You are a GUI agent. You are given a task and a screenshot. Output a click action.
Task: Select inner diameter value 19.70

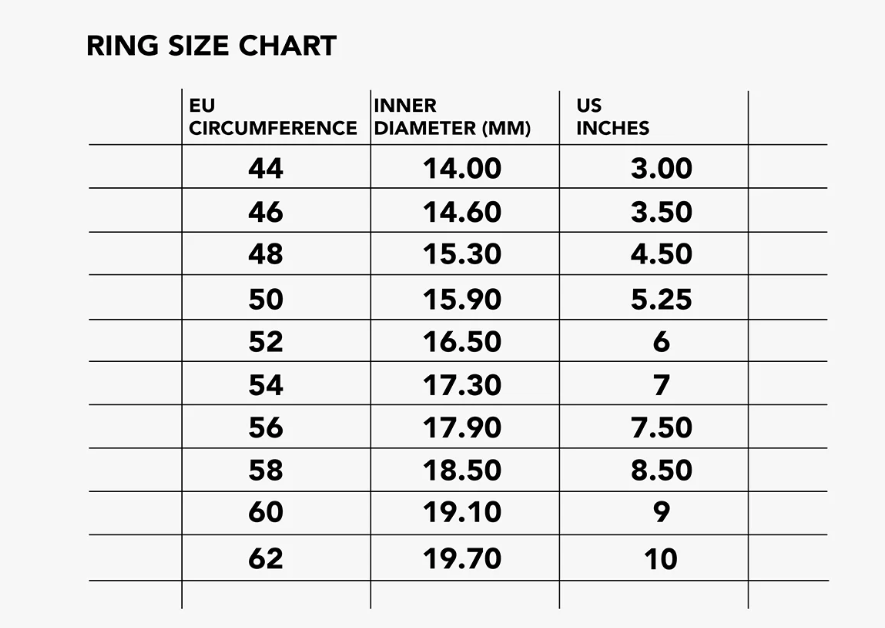(462, 559)
